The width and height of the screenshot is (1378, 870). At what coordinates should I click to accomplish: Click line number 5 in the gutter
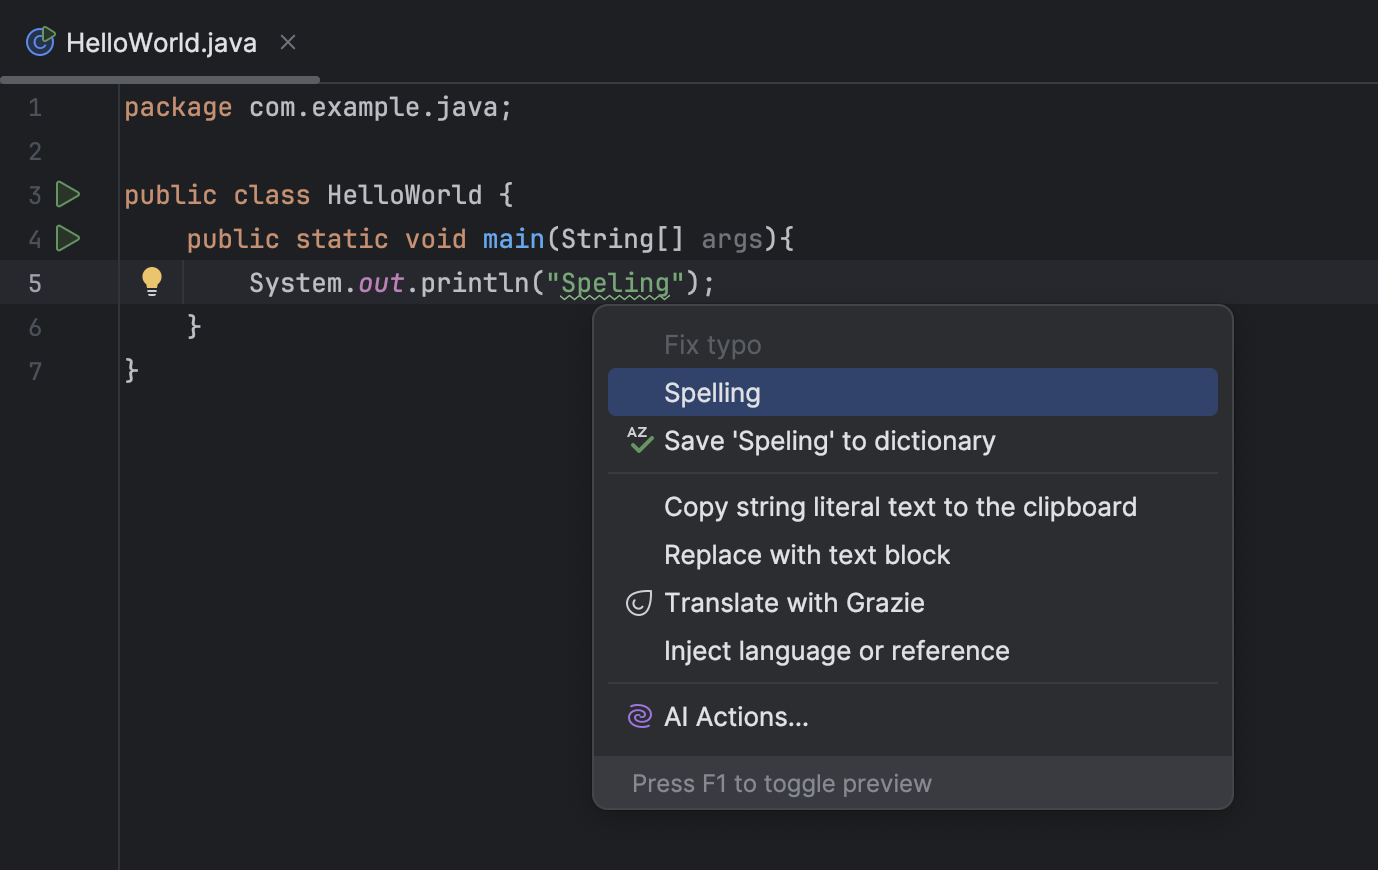[35, 282]
